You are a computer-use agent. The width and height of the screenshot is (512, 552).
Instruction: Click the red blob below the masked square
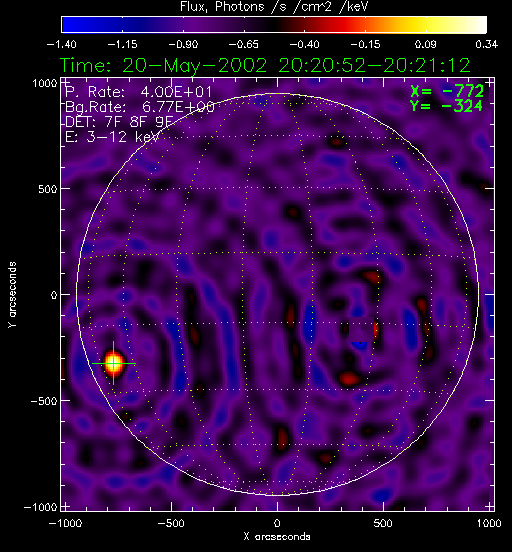[x=350, y=378]
